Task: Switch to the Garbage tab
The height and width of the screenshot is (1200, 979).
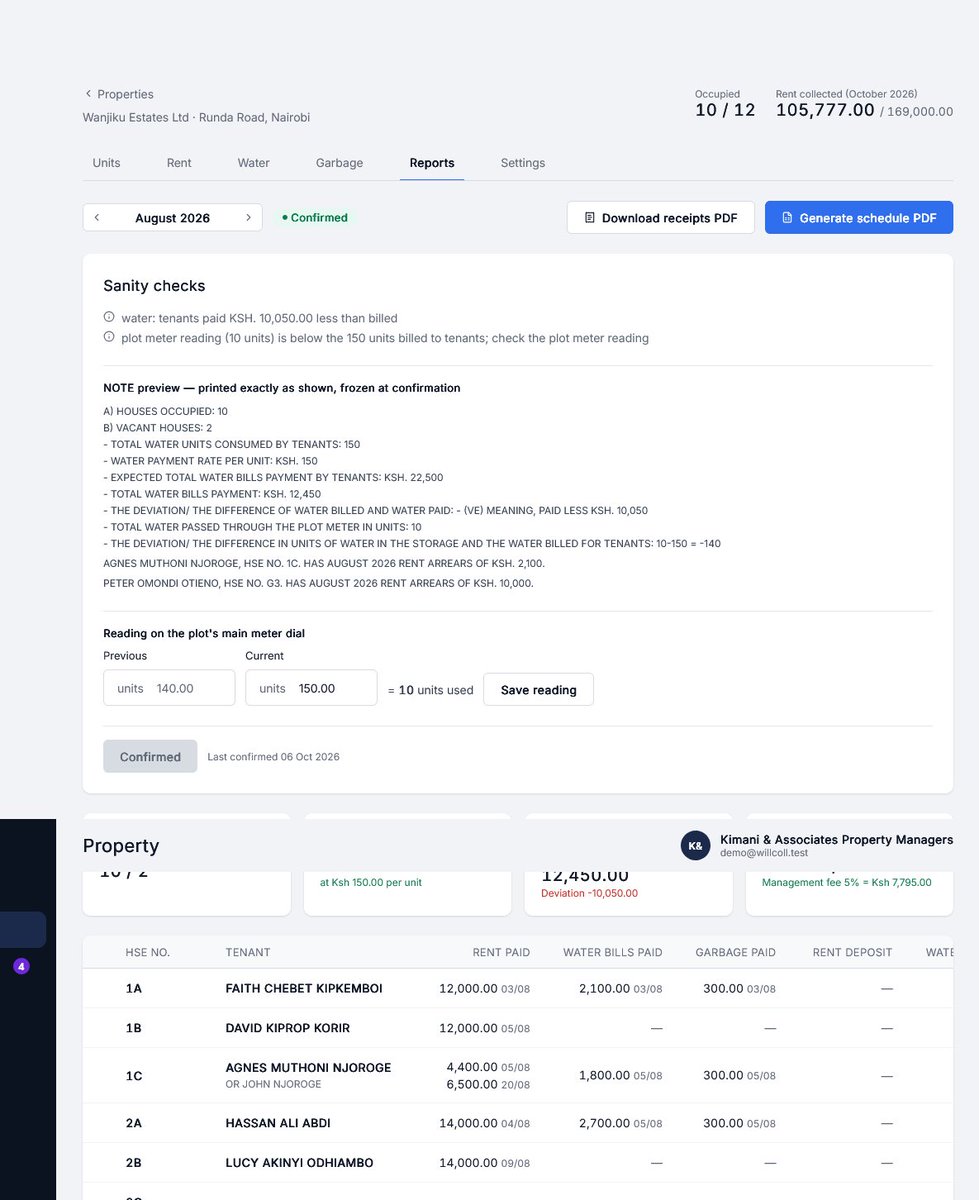Action: (339, 163)
